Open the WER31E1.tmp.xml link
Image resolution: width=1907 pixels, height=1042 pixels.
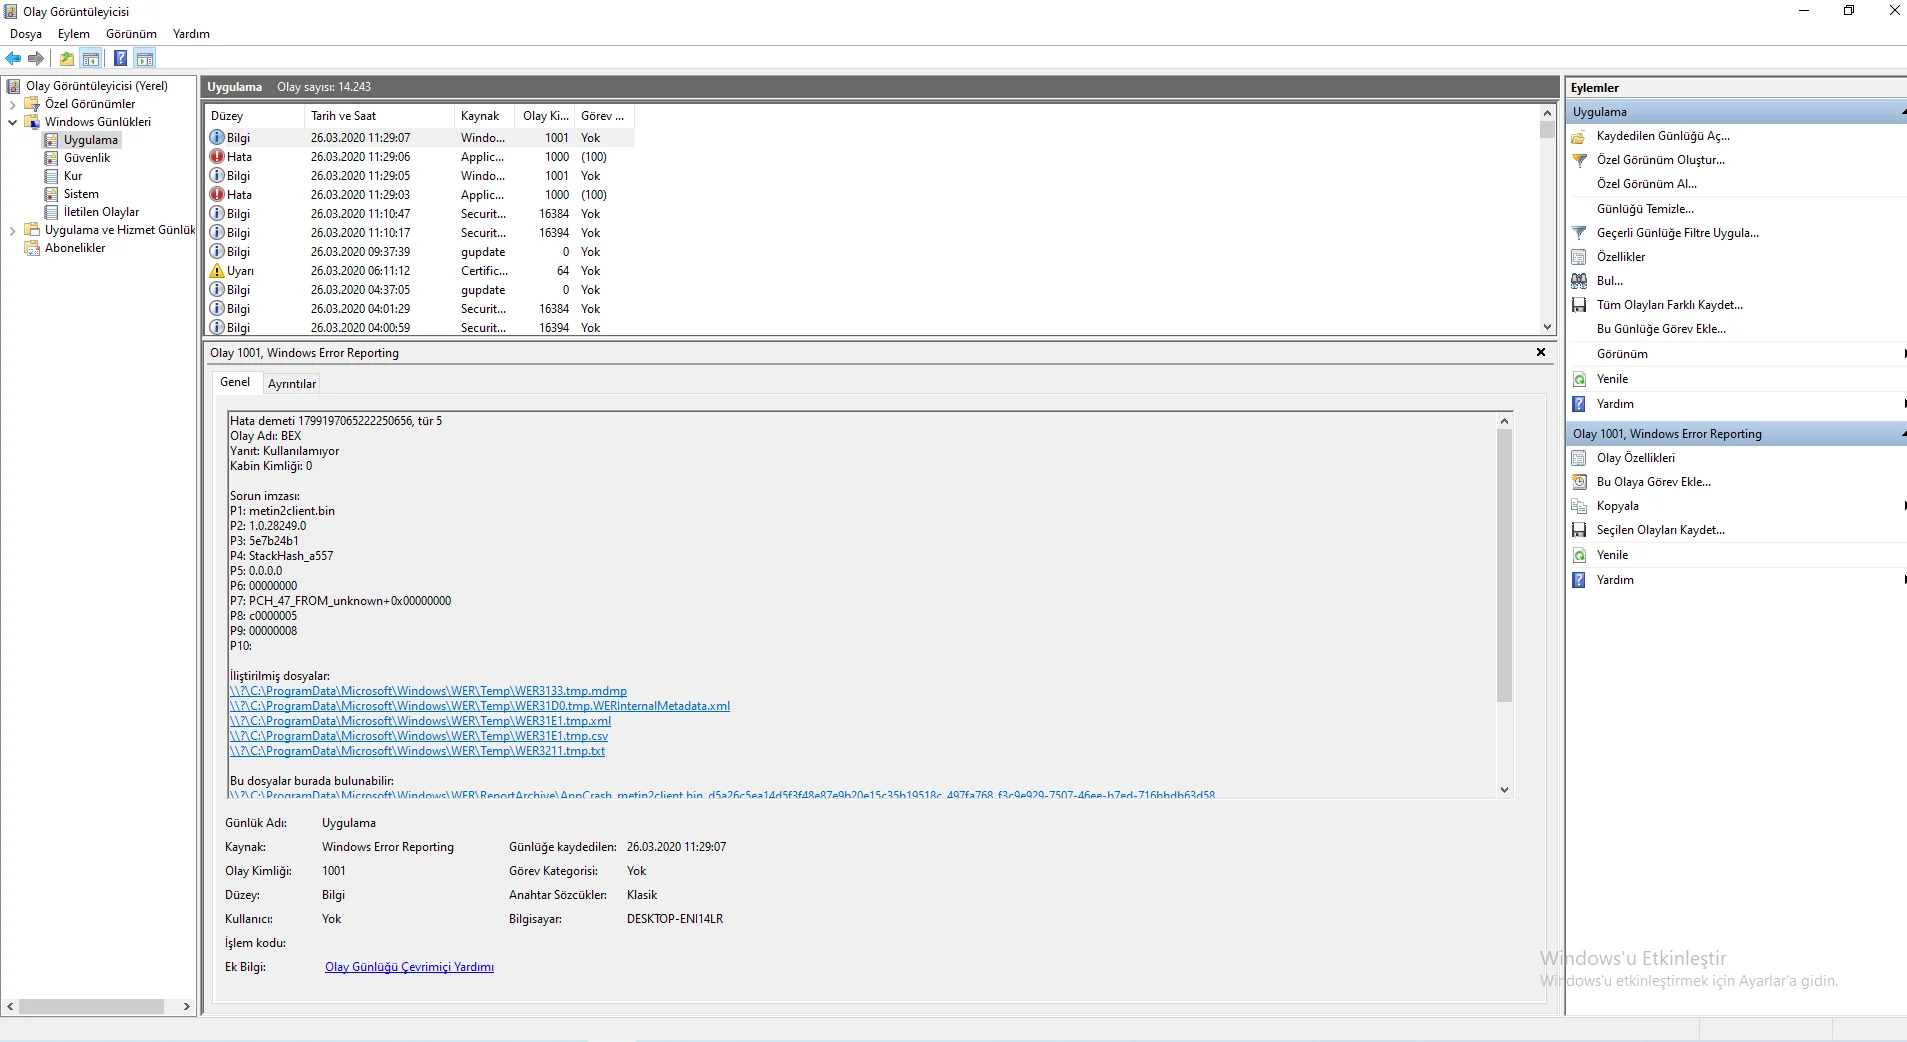pos(420,721)
